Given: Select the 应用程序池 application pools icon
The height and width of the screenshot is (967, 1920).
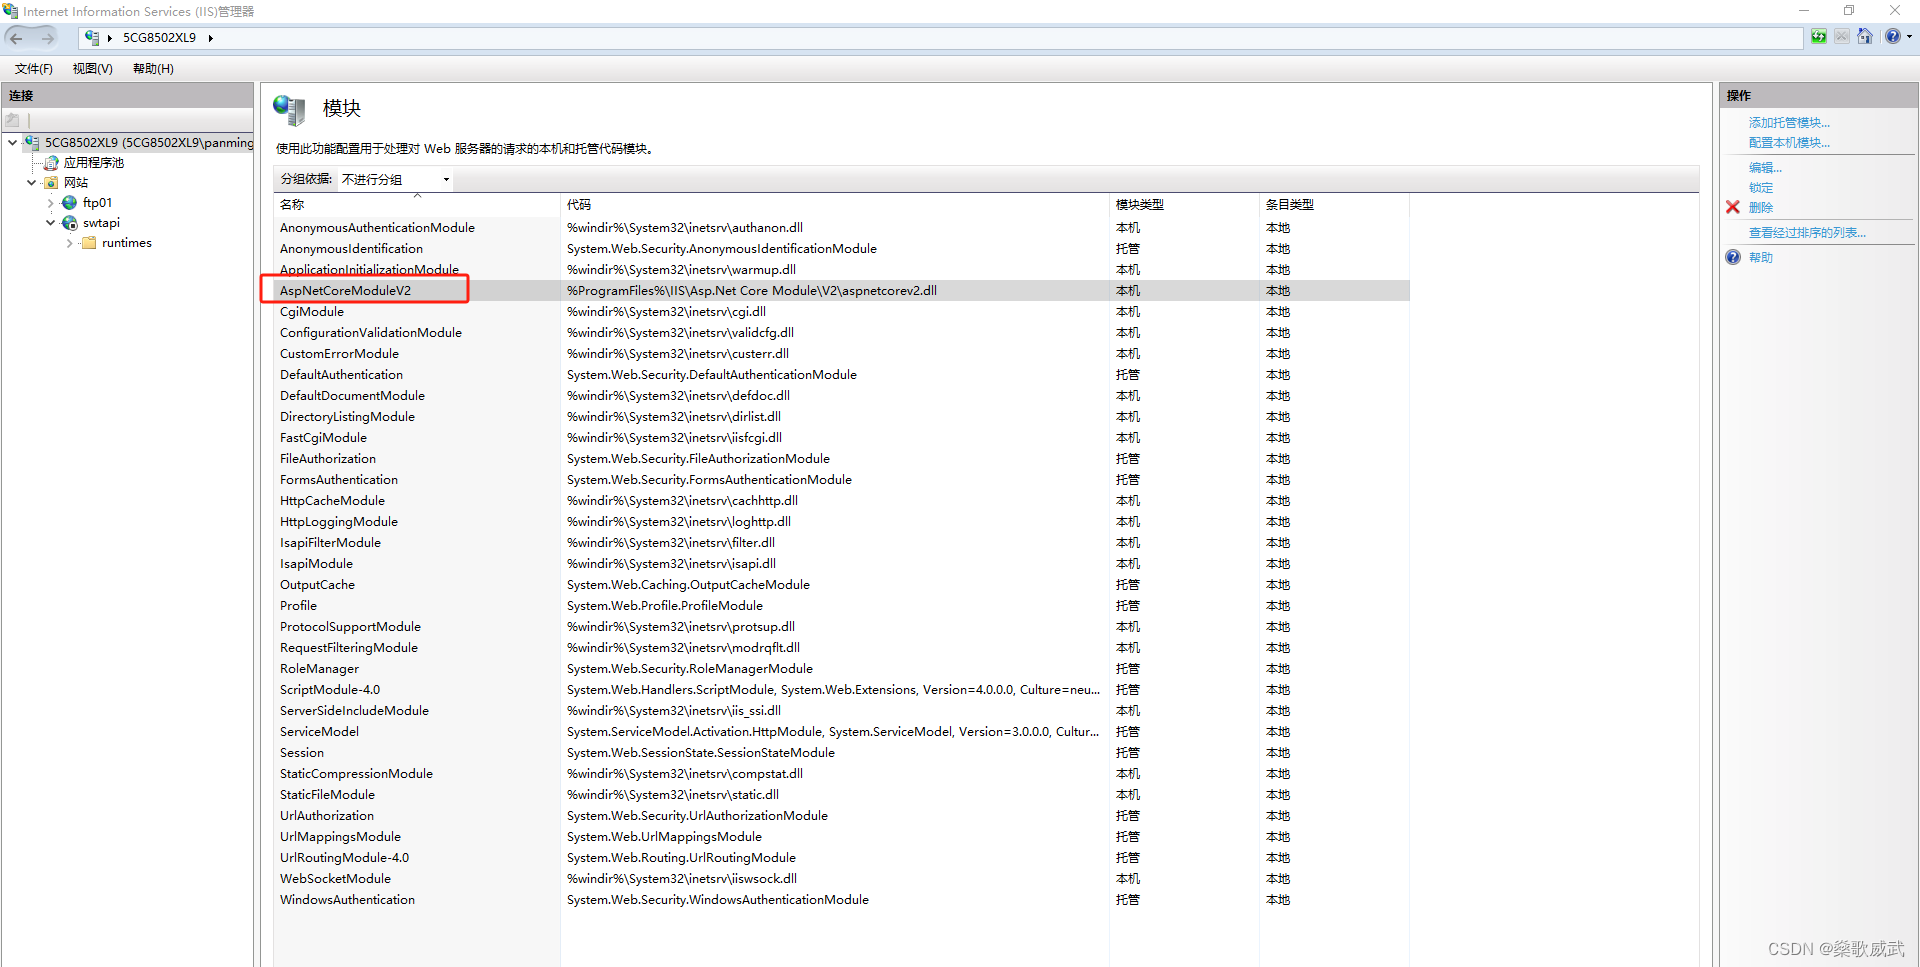Looking at the screenshot, I should pos(51,163).
